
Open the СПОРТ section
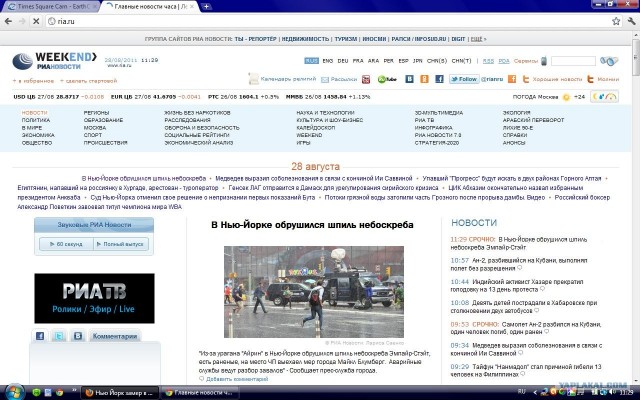pos(93,135)
